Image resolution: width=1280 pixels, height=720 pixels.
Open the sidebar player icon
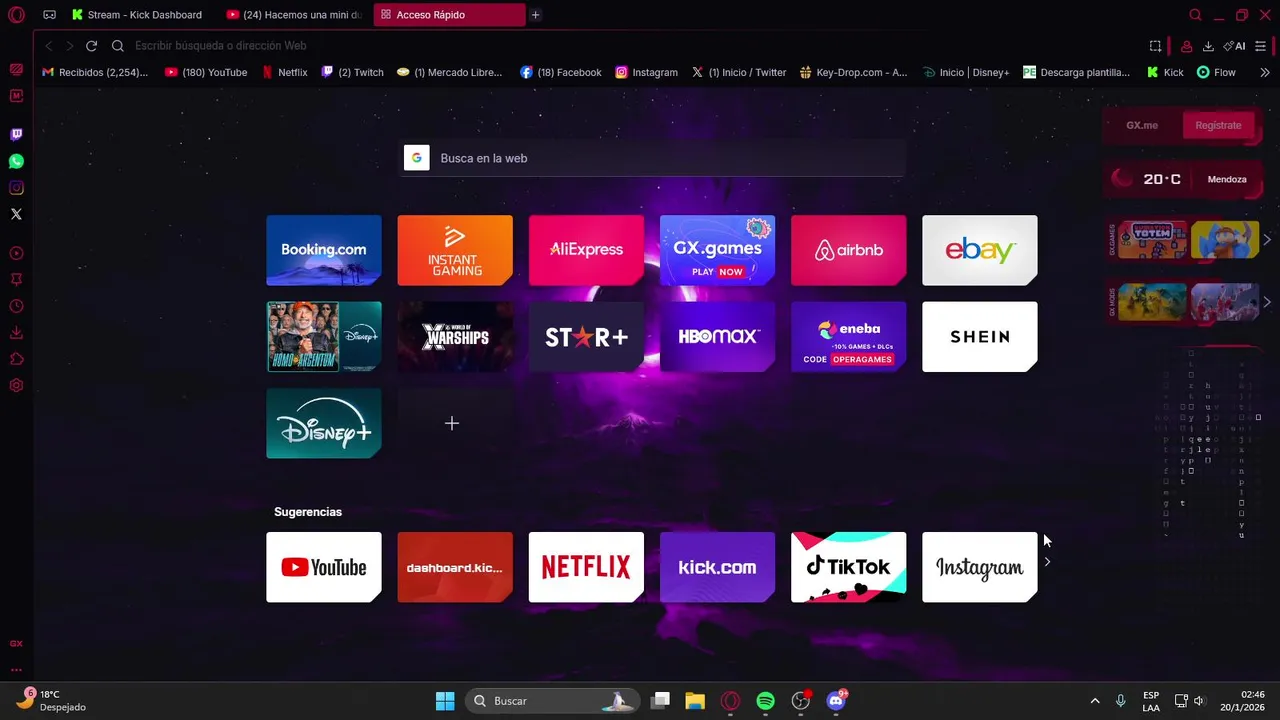pos(16,253)
